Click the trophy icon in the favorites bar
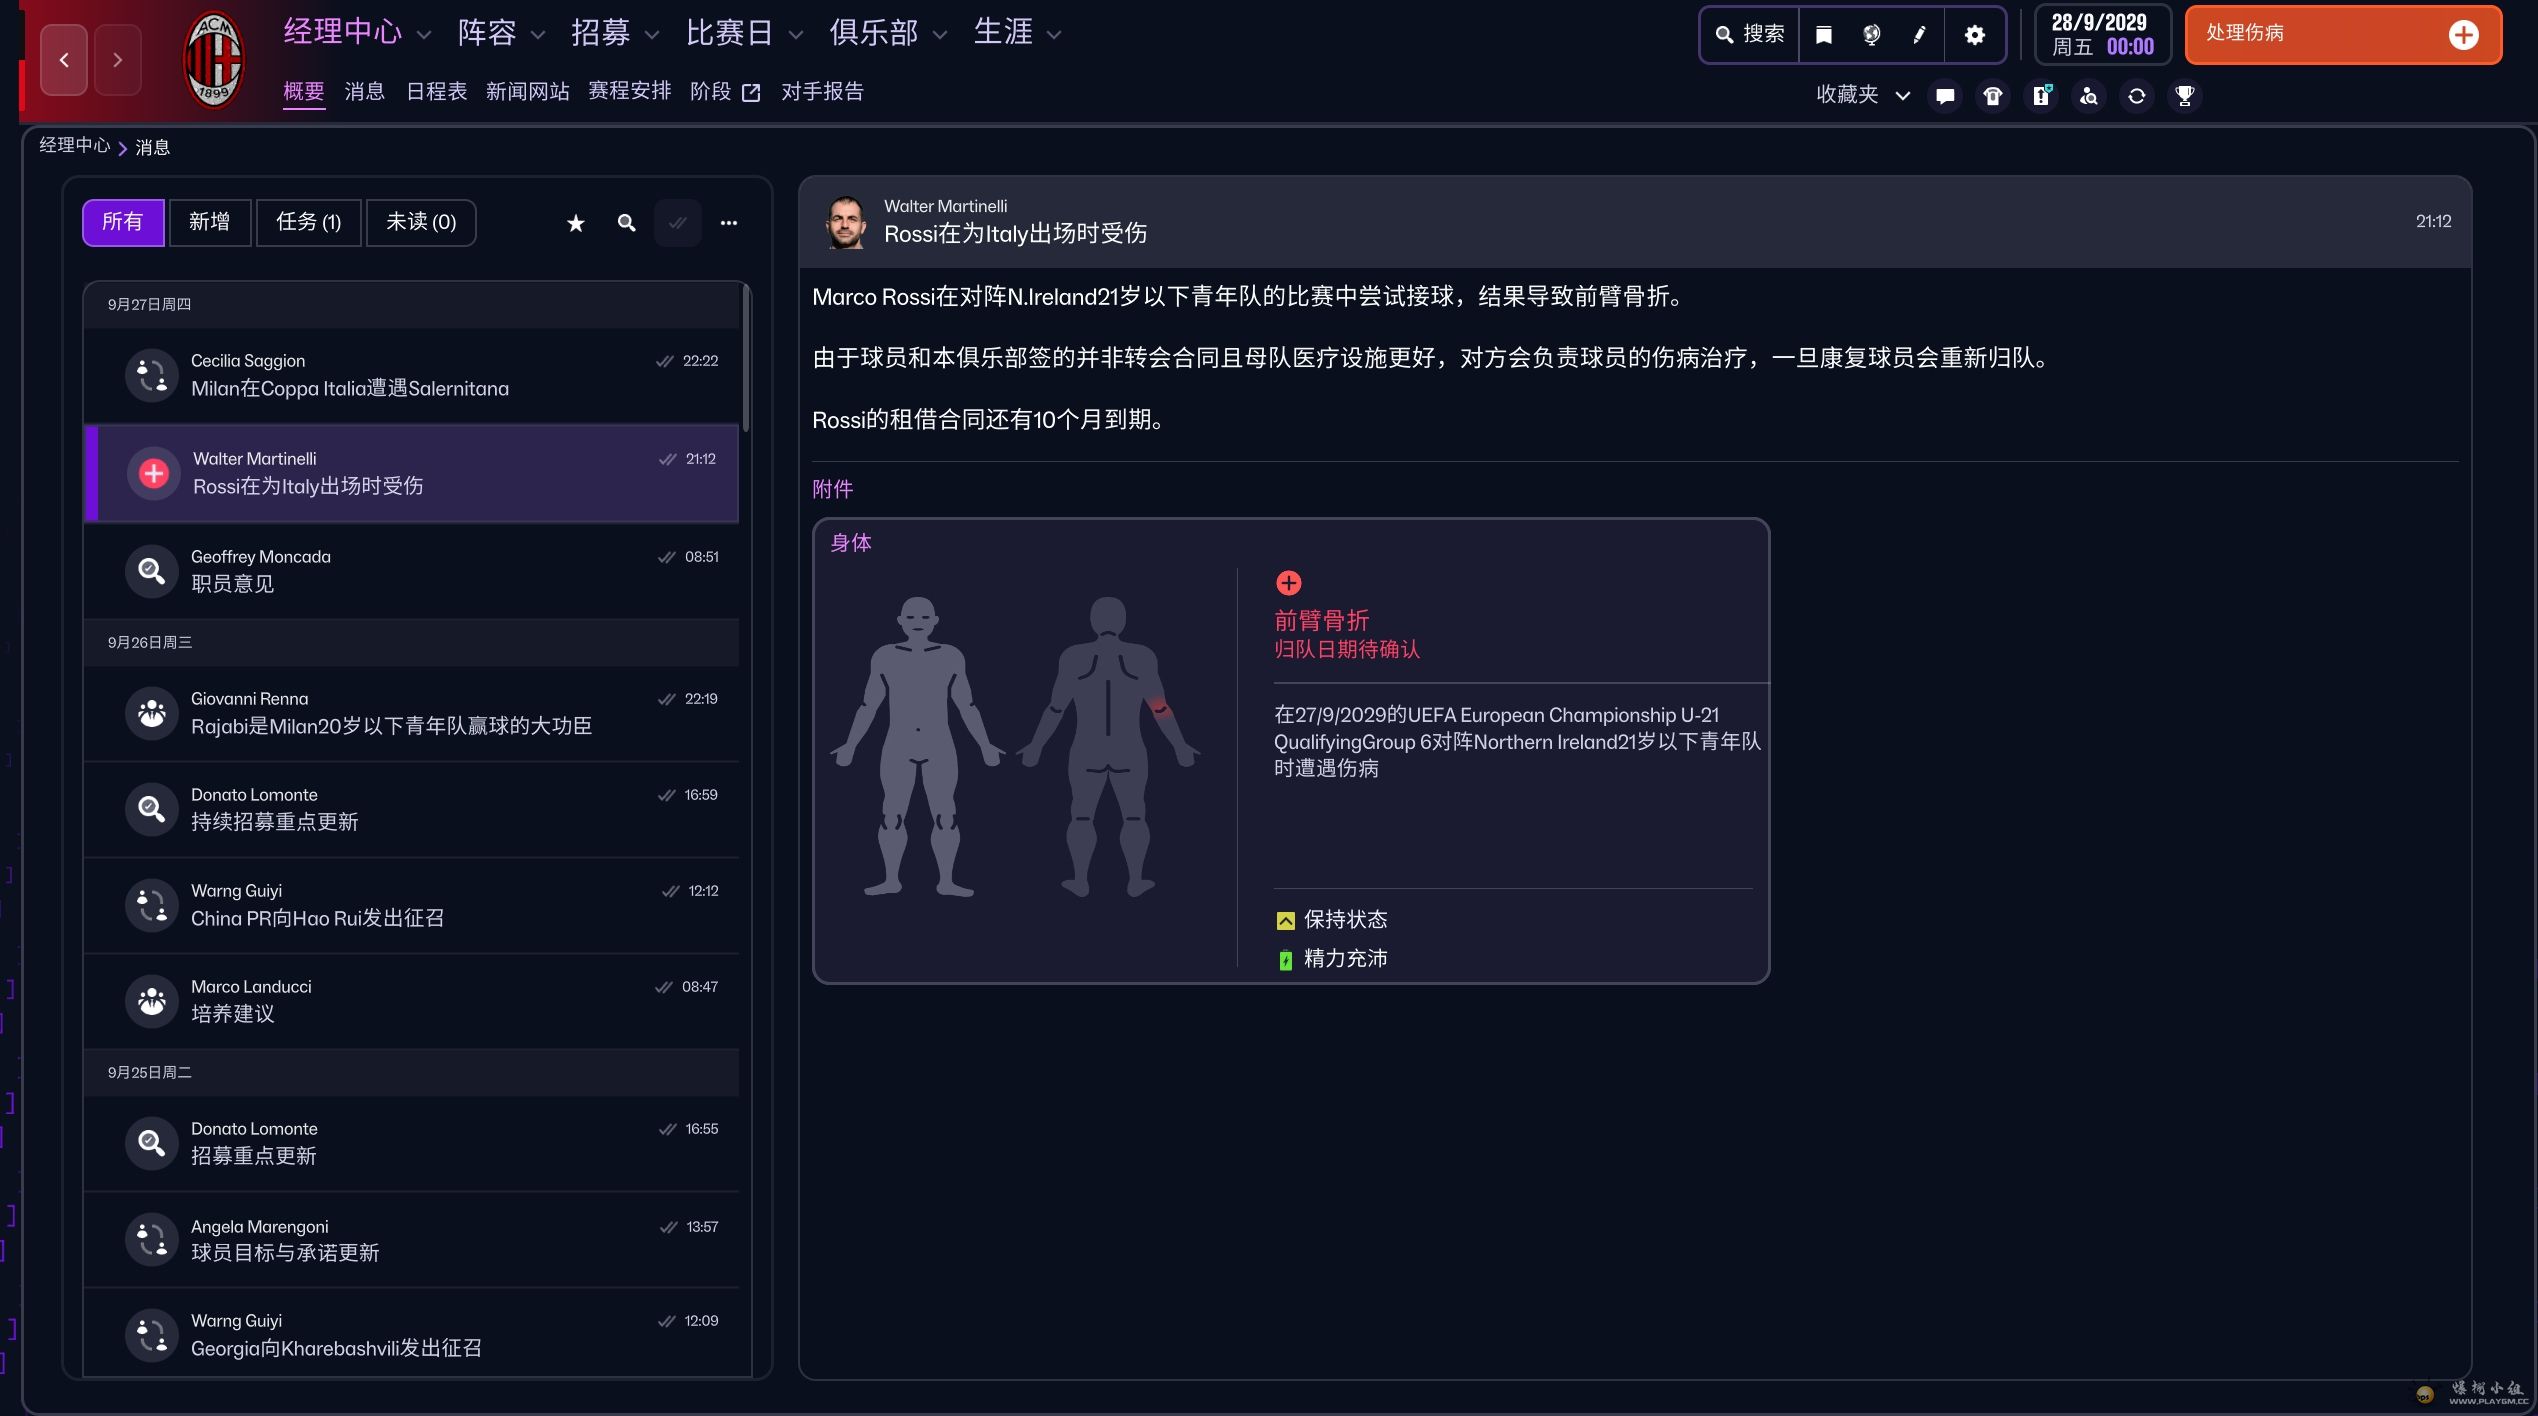The width and height of the screenshot is (2538, 1416). pyautogui.click(x=2184, y=96)
